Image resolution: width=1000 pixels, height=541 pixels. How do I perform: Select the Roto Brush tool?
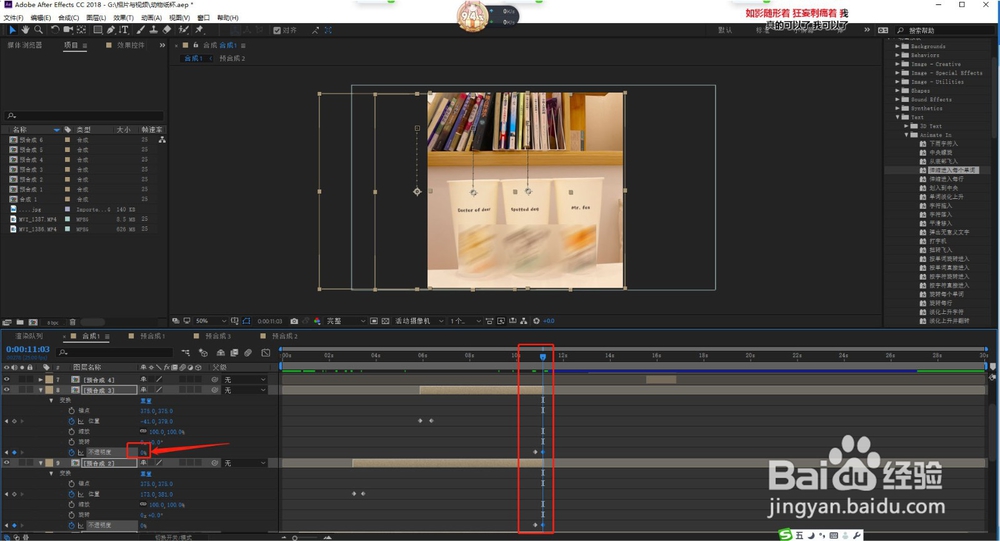184,30
